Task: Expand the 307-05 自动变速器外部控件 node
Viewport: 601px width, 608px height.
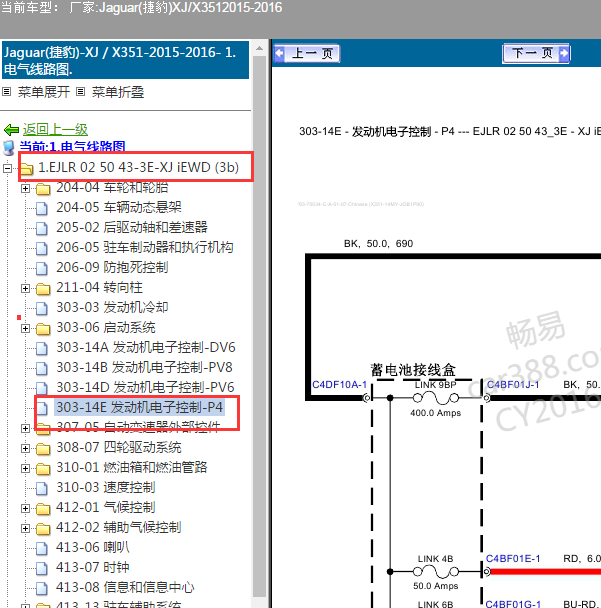Action: [25, 428]
